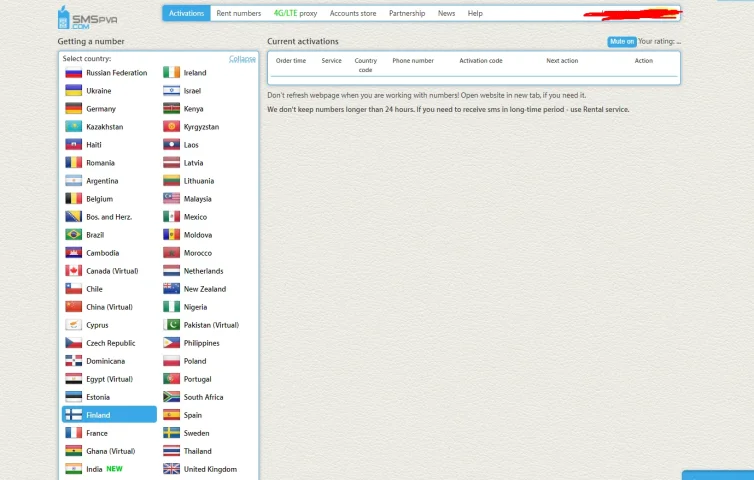Click the Haiti flag icon
The height and width of the screenshot is (480, 754).
(x=74, y=145)
